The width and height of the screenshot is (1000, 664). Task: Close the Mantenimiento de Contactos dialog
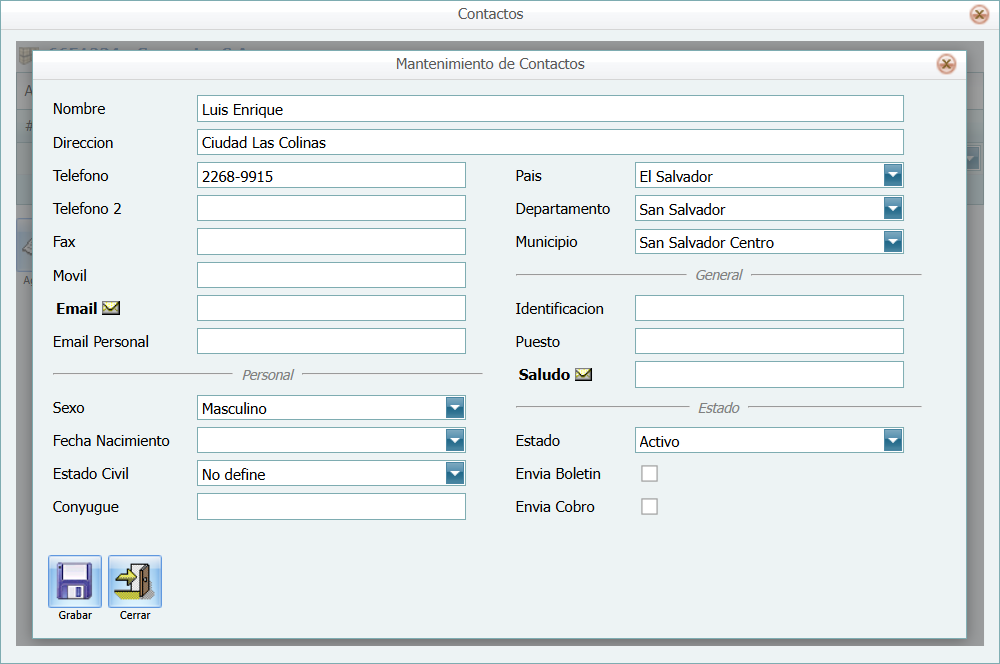coord(945,64)
